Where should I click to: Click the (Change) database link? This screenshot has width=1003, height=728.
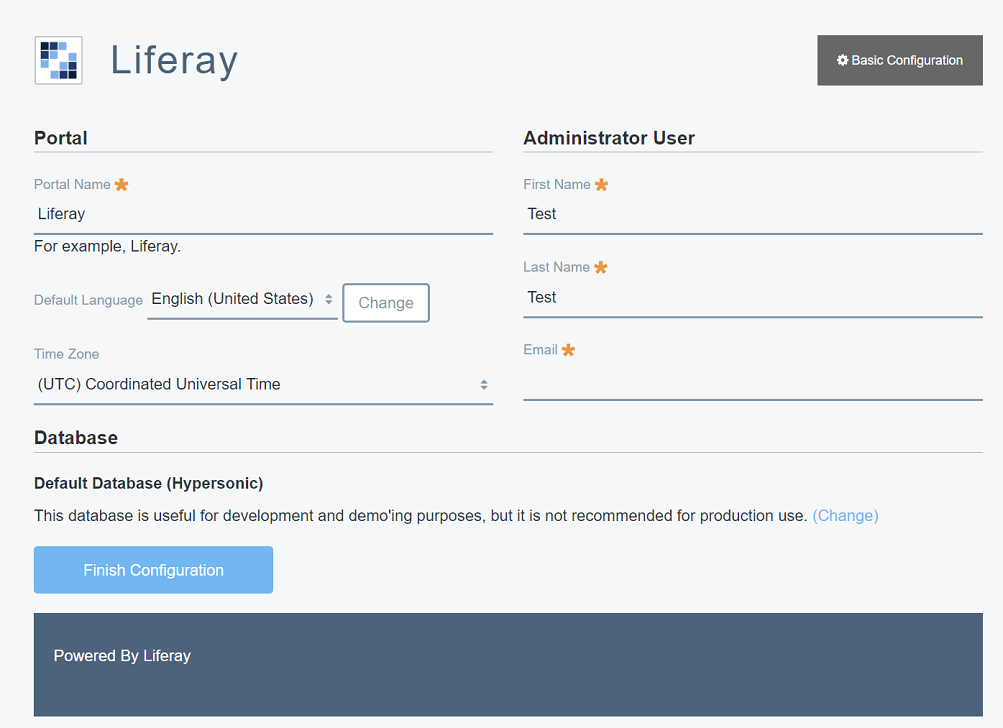pyautogui.click(x=845, y=516)
